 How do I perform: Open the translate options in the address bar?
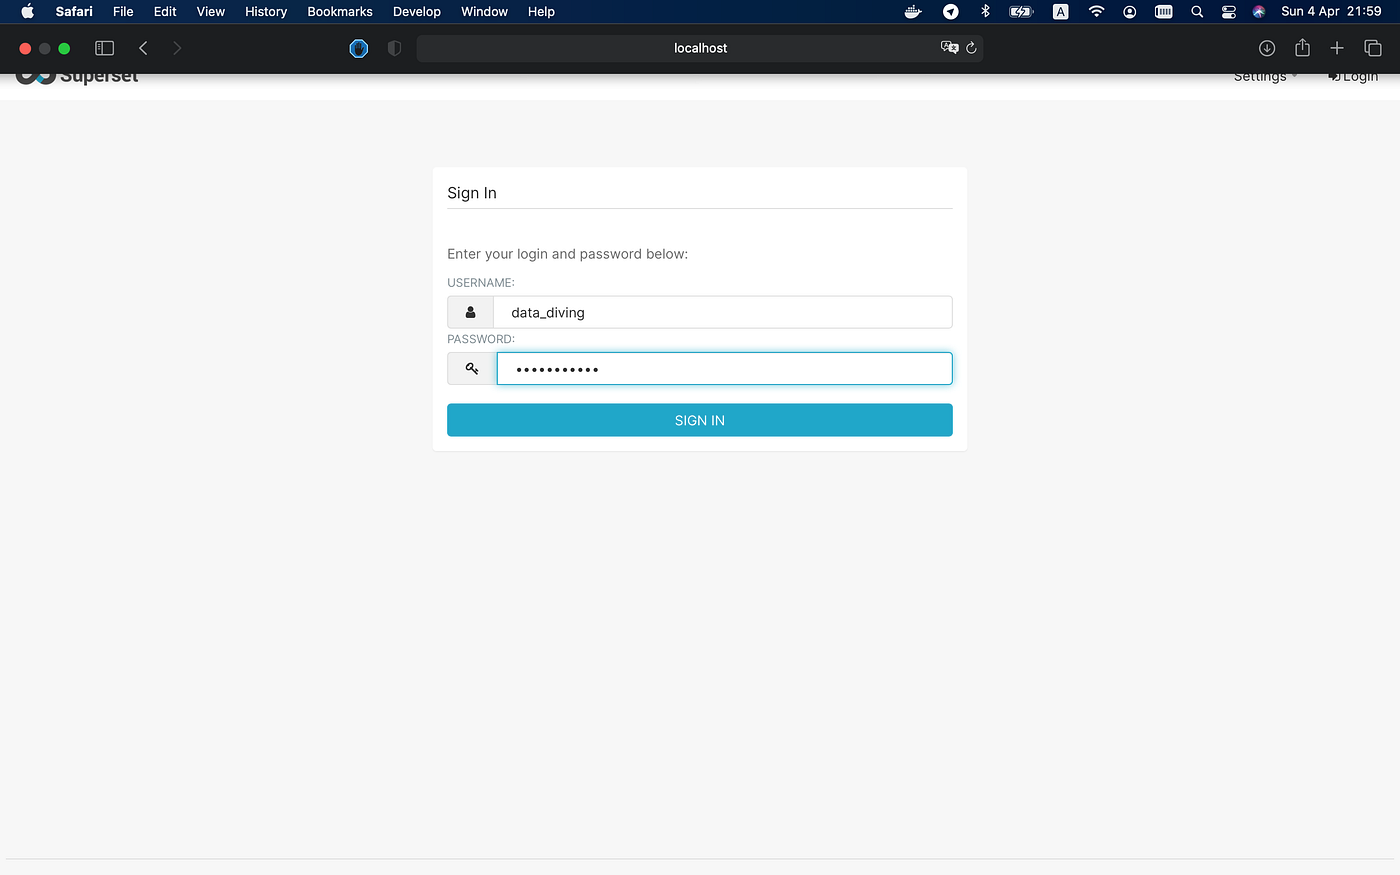tap(948, 47)
